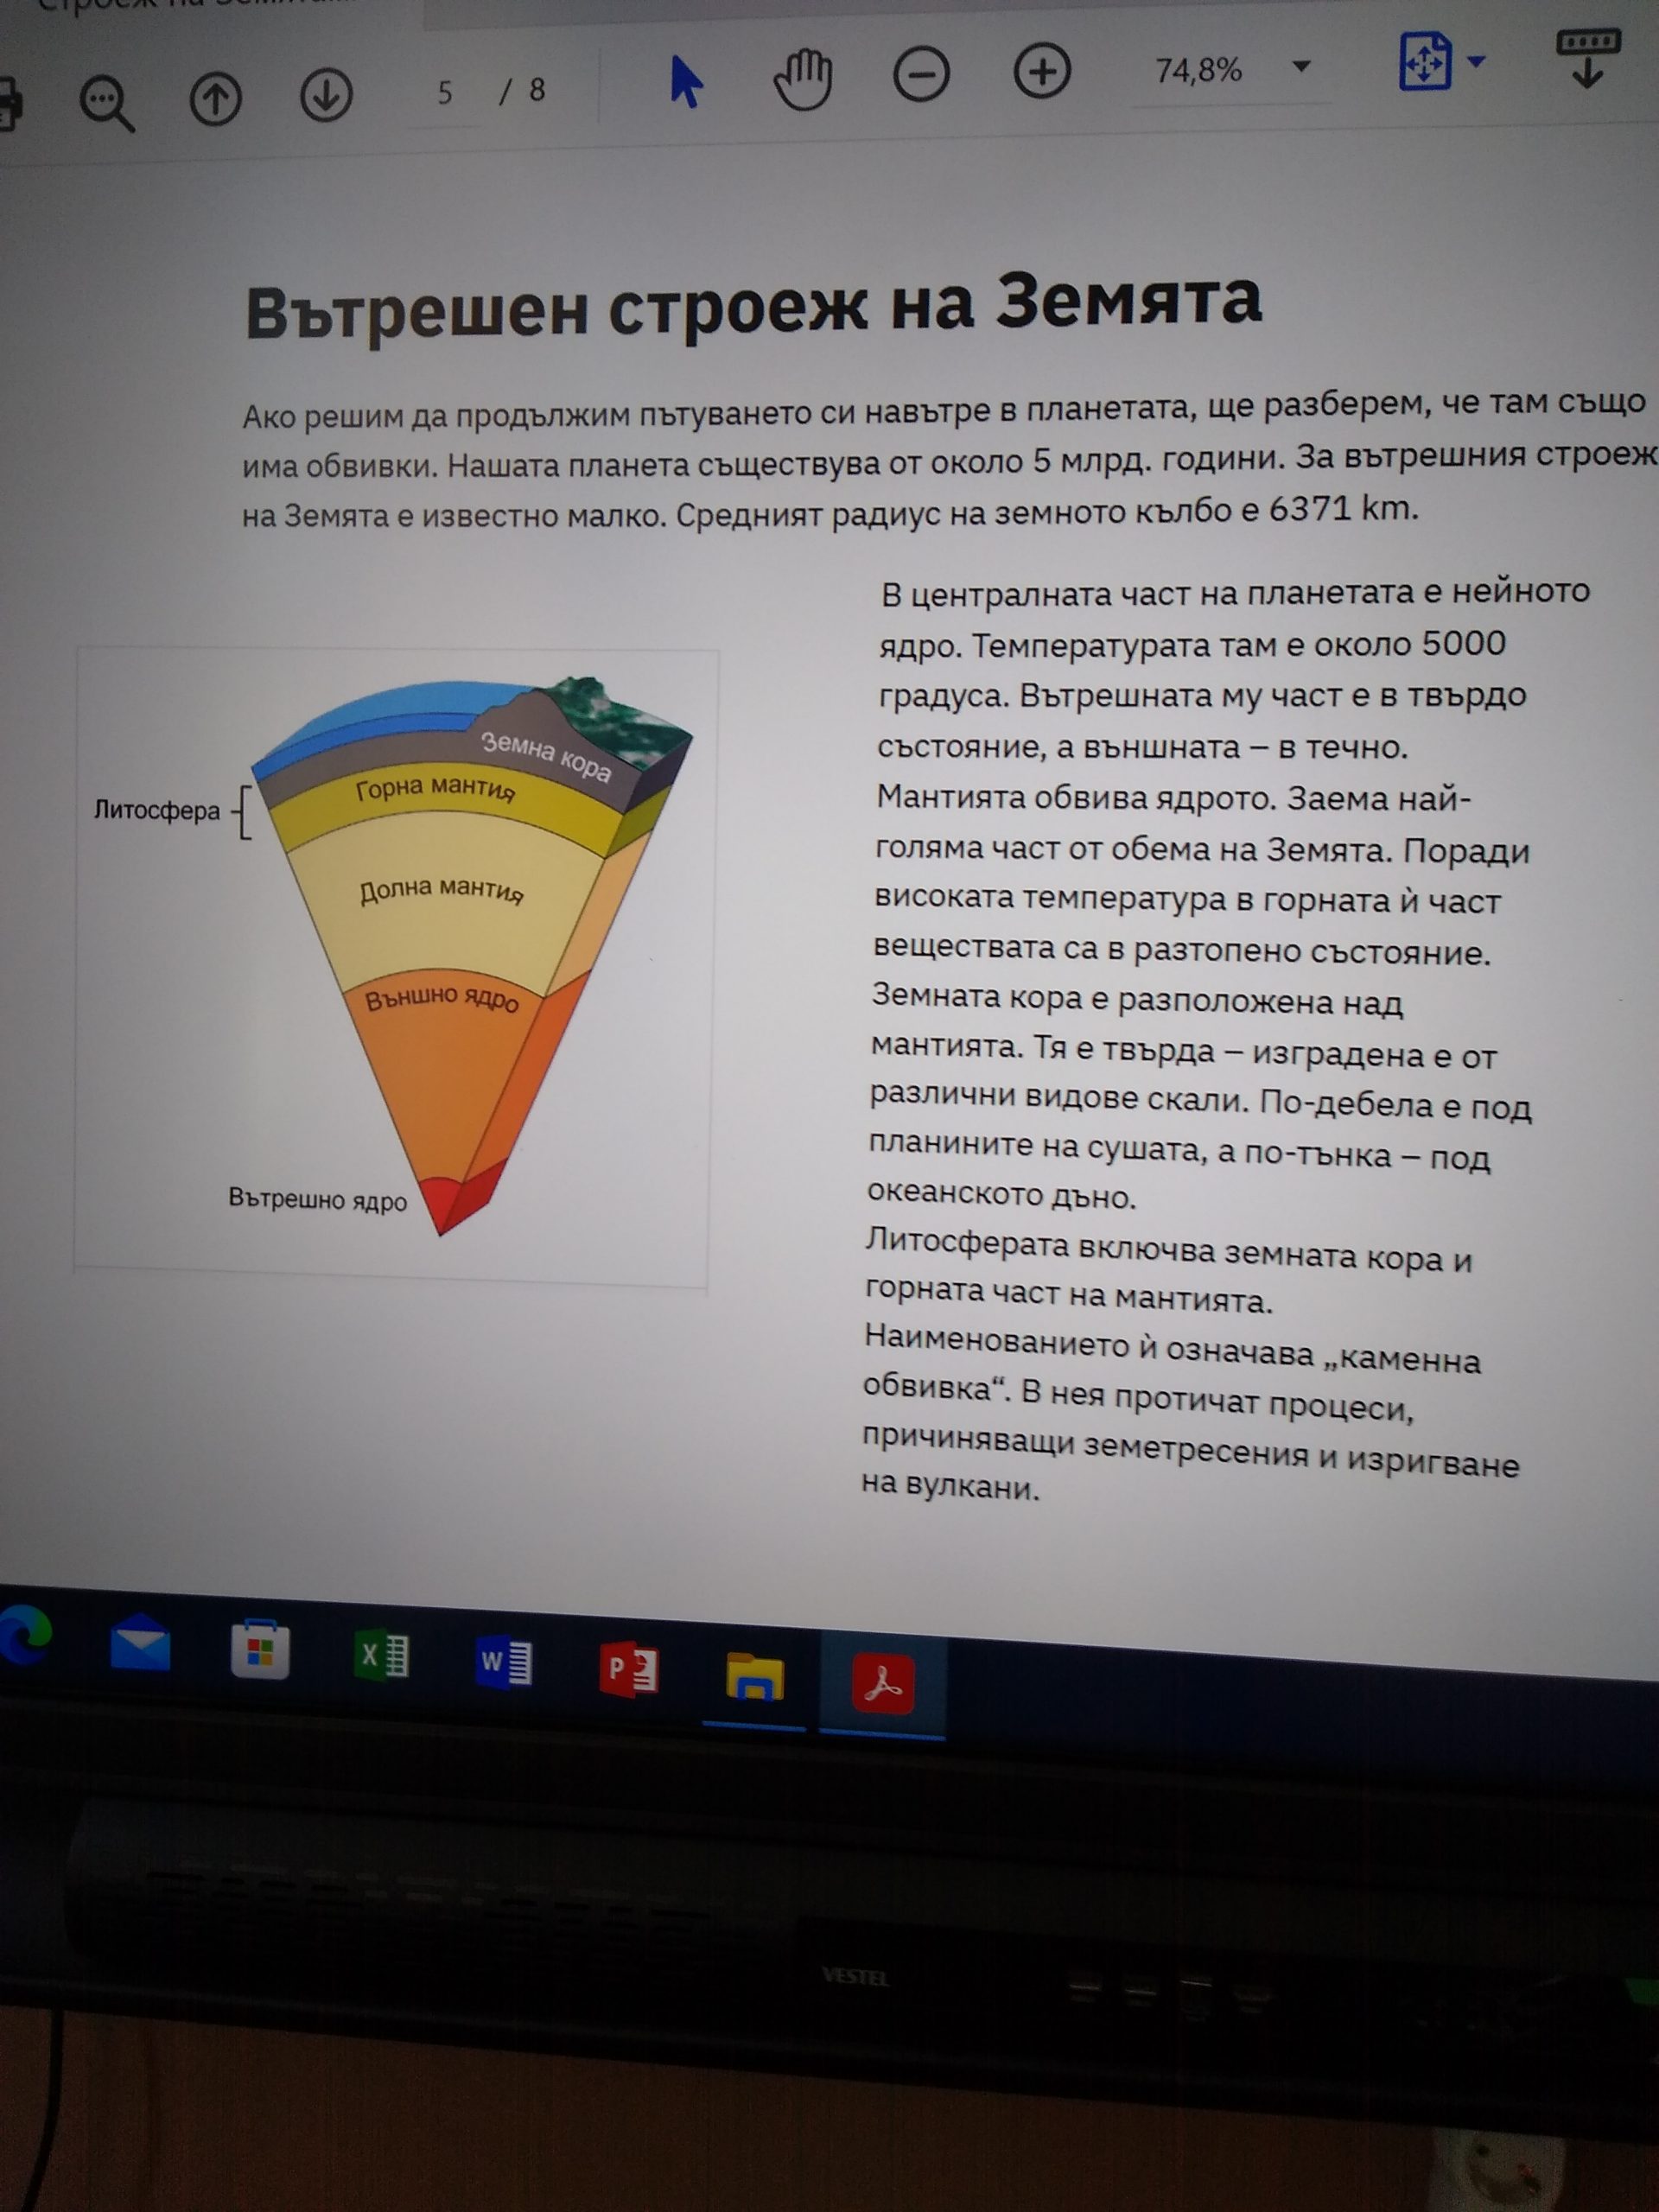1659x2212 pixels.
Task: Click the line starting "Мантията обвива ядрото"
Action: click(1173, 798)
